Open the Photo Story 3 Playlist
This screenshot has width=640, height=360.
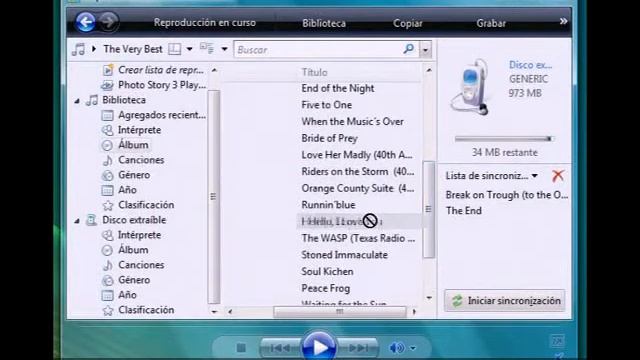pos(162,85)
